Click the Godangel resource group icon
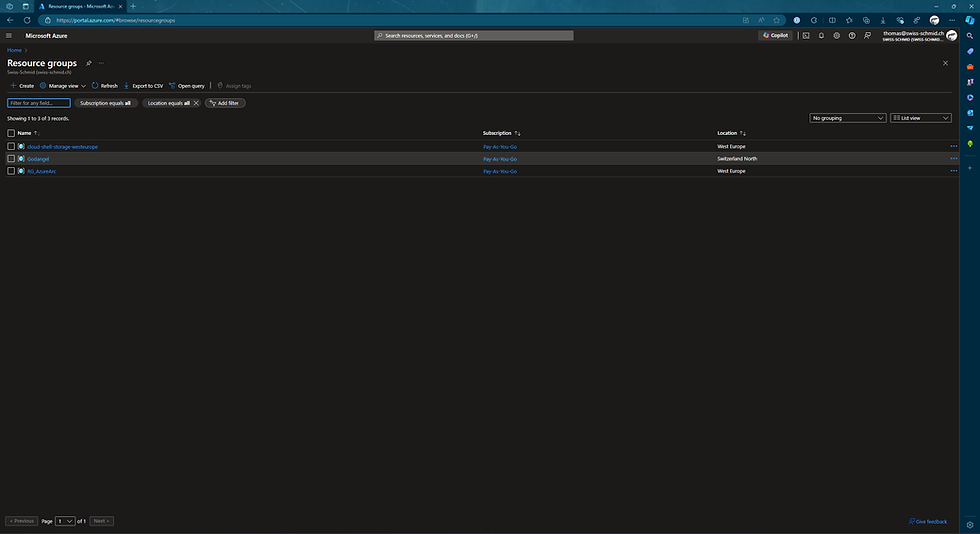The width and height of the screenshot is (980, 534). 21,159
